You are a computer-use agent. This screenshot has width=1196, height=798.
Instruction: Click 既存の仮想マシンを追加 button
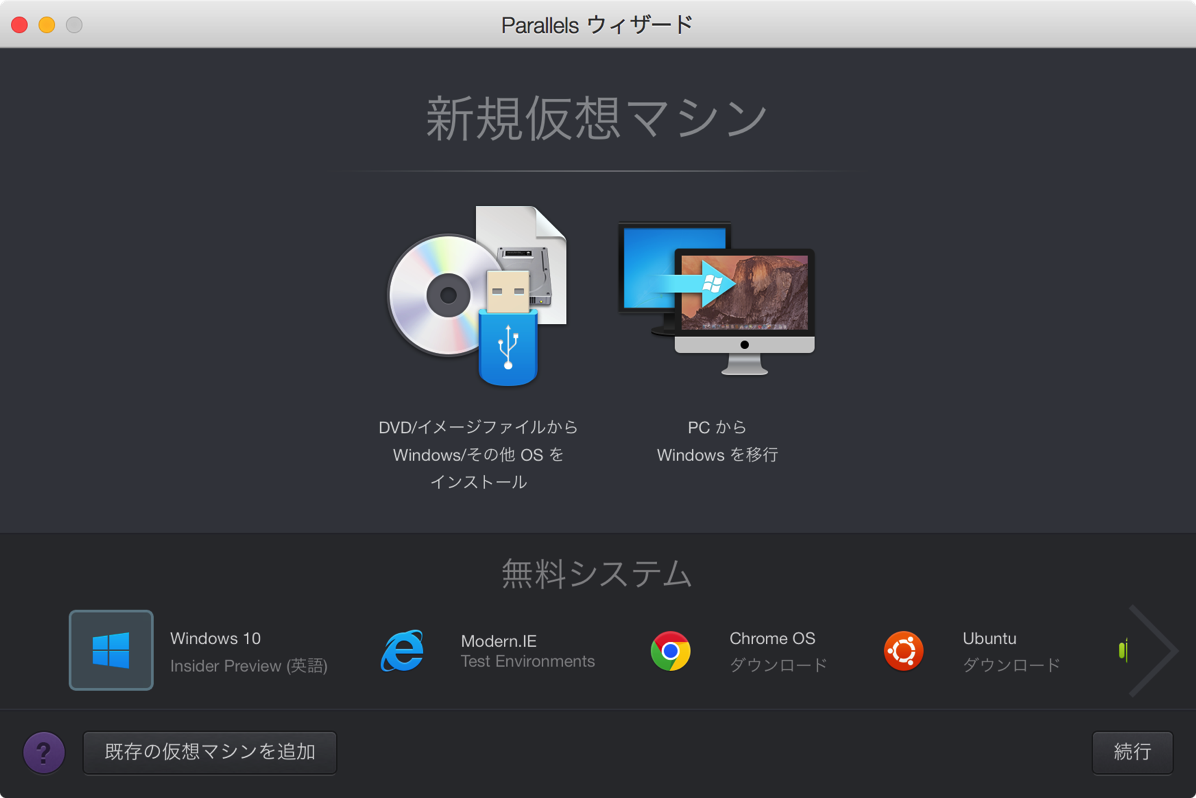tap(209, 752)
